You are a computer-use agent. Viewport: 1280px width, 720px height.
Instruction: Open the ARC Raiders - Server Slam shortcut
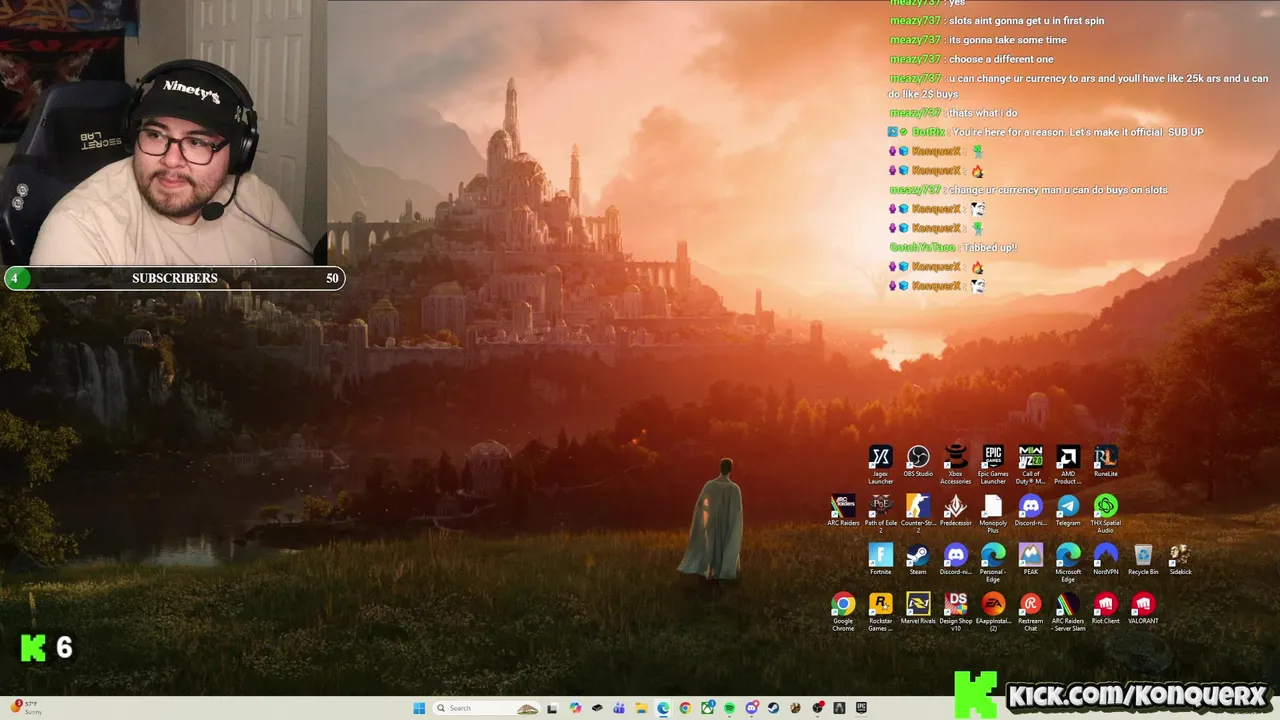click(1068, 611)
